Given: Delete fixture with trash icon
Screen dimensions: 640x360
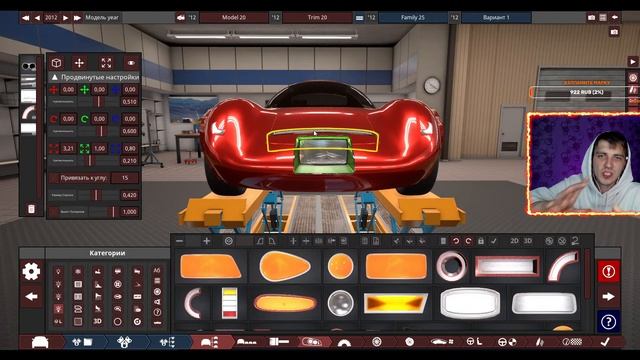Looking at the screenshot, I should [x=31, y=209].
